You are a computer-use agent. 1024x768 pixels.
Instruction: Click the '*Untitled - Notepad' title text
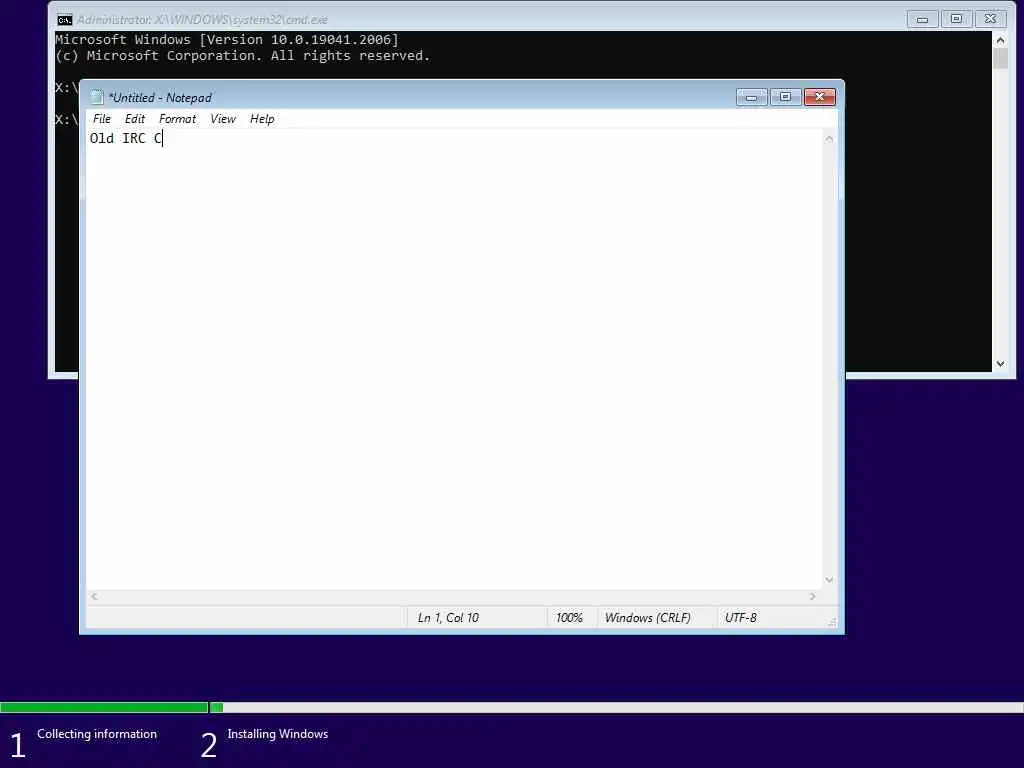click(160, 98)
